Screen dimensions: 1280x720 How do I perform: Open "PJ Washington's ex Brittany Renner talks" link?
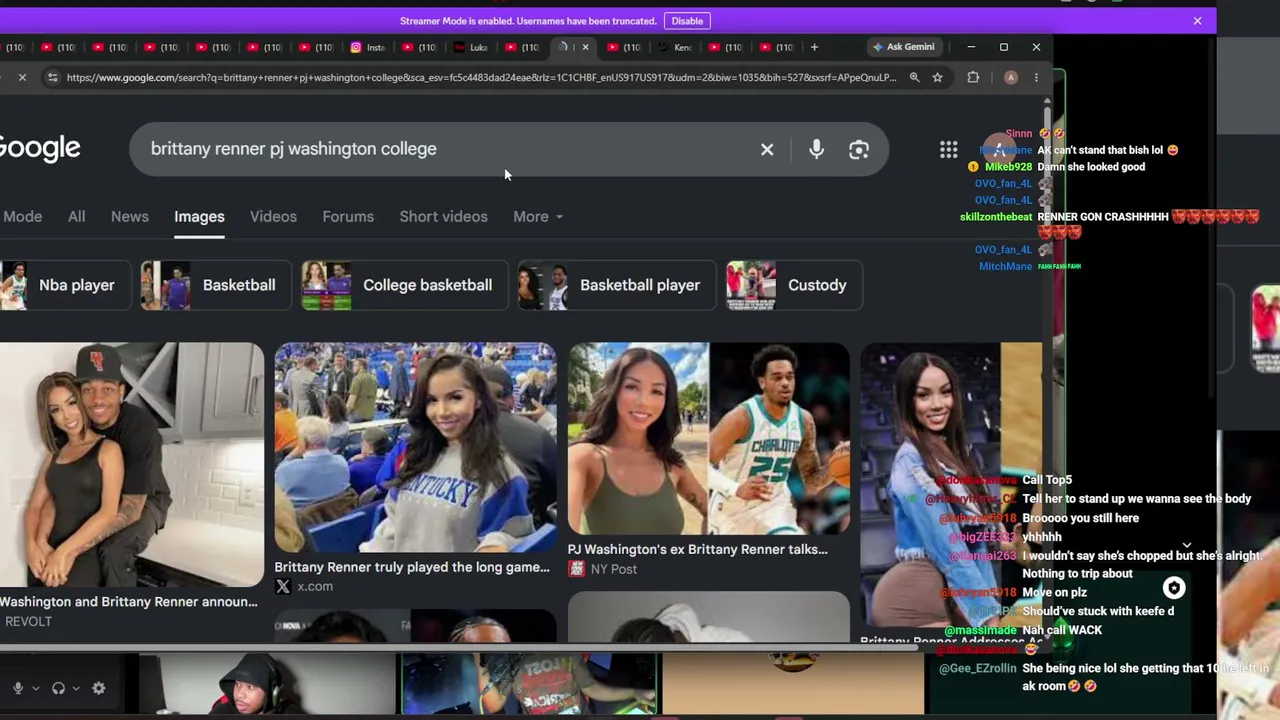click(x=697, y=549)
